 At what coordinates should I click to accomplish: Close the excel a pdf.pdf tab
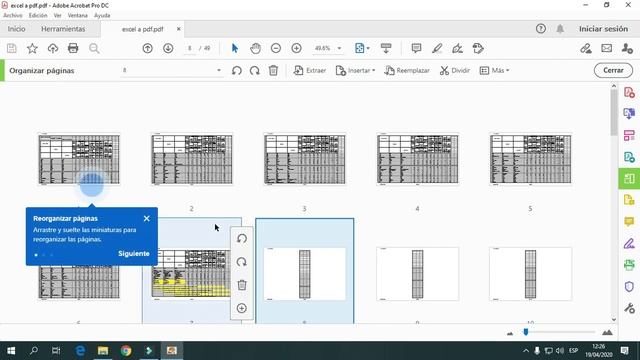(x=178, y=29)
